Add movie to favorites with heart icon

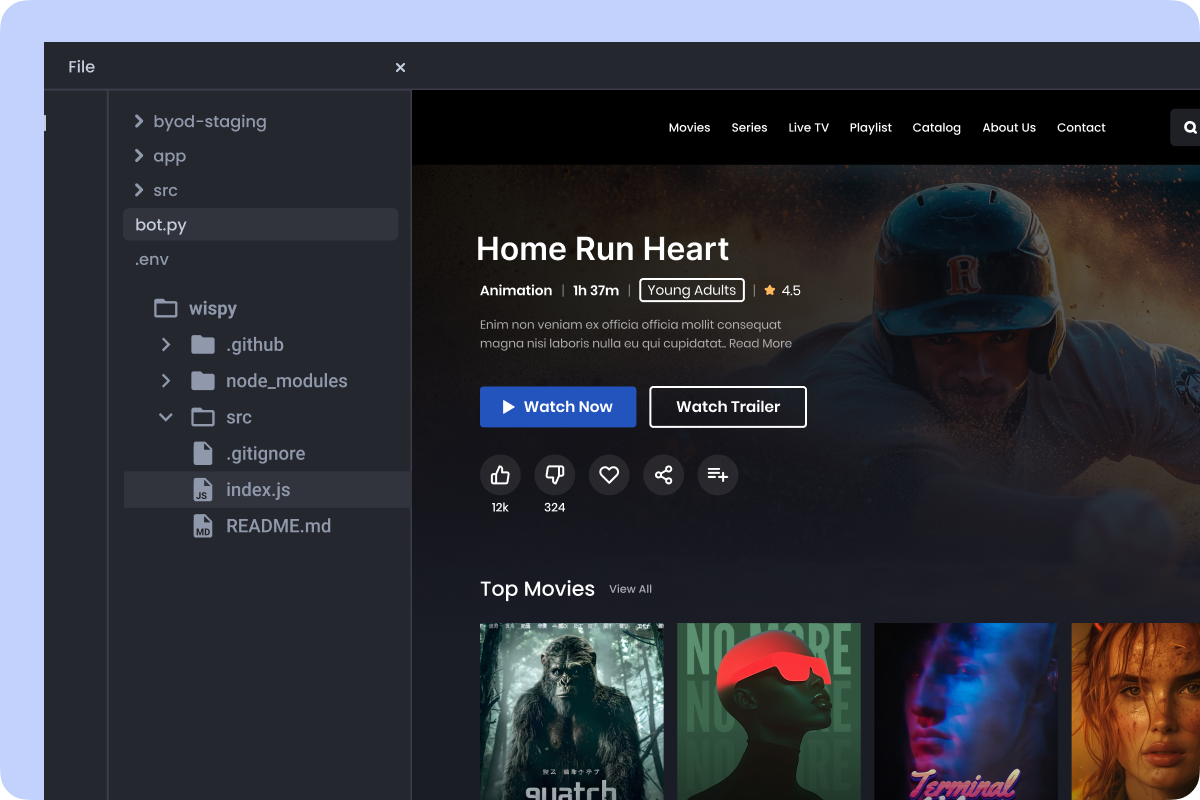(x=609, y=475)
